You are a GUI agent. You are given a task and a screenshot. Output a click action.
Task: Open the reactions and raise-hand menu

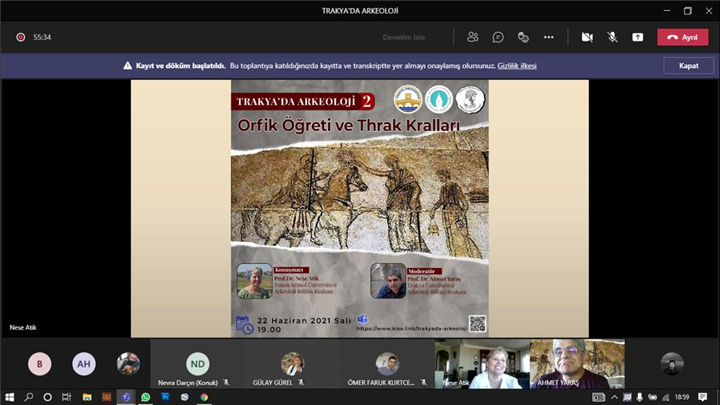click(x=523, y=37)
